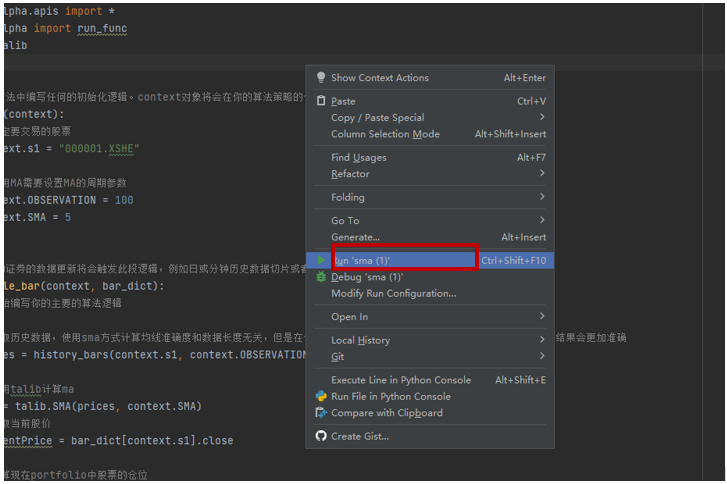Select Debug 'sma (1)' entry
Screen dimensions: 727x484
point(430,277)
